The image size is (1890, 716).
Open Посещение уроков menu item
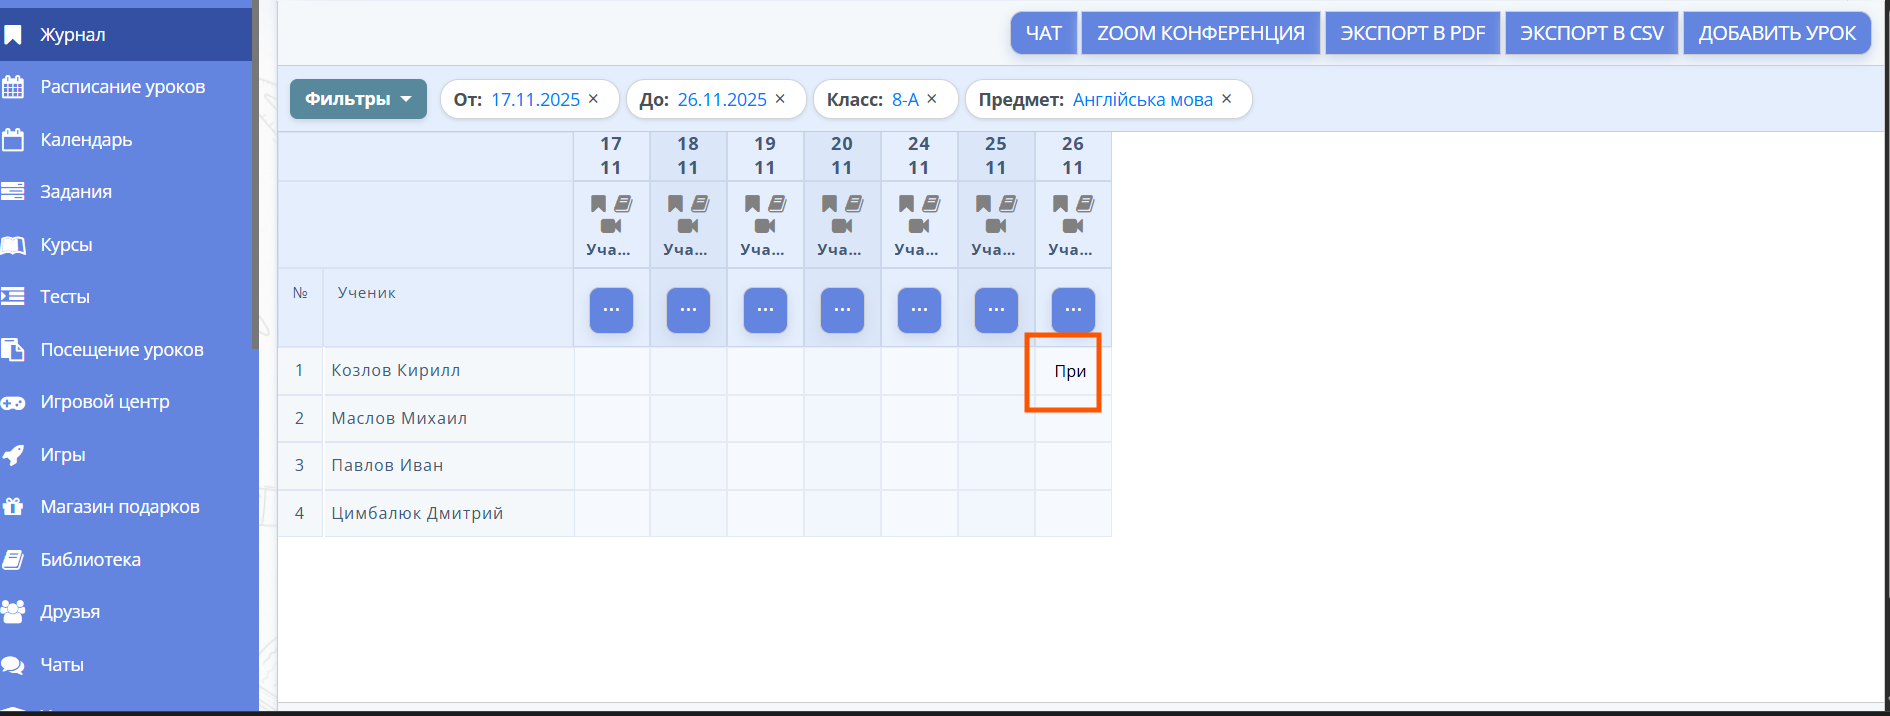(121, 350)
